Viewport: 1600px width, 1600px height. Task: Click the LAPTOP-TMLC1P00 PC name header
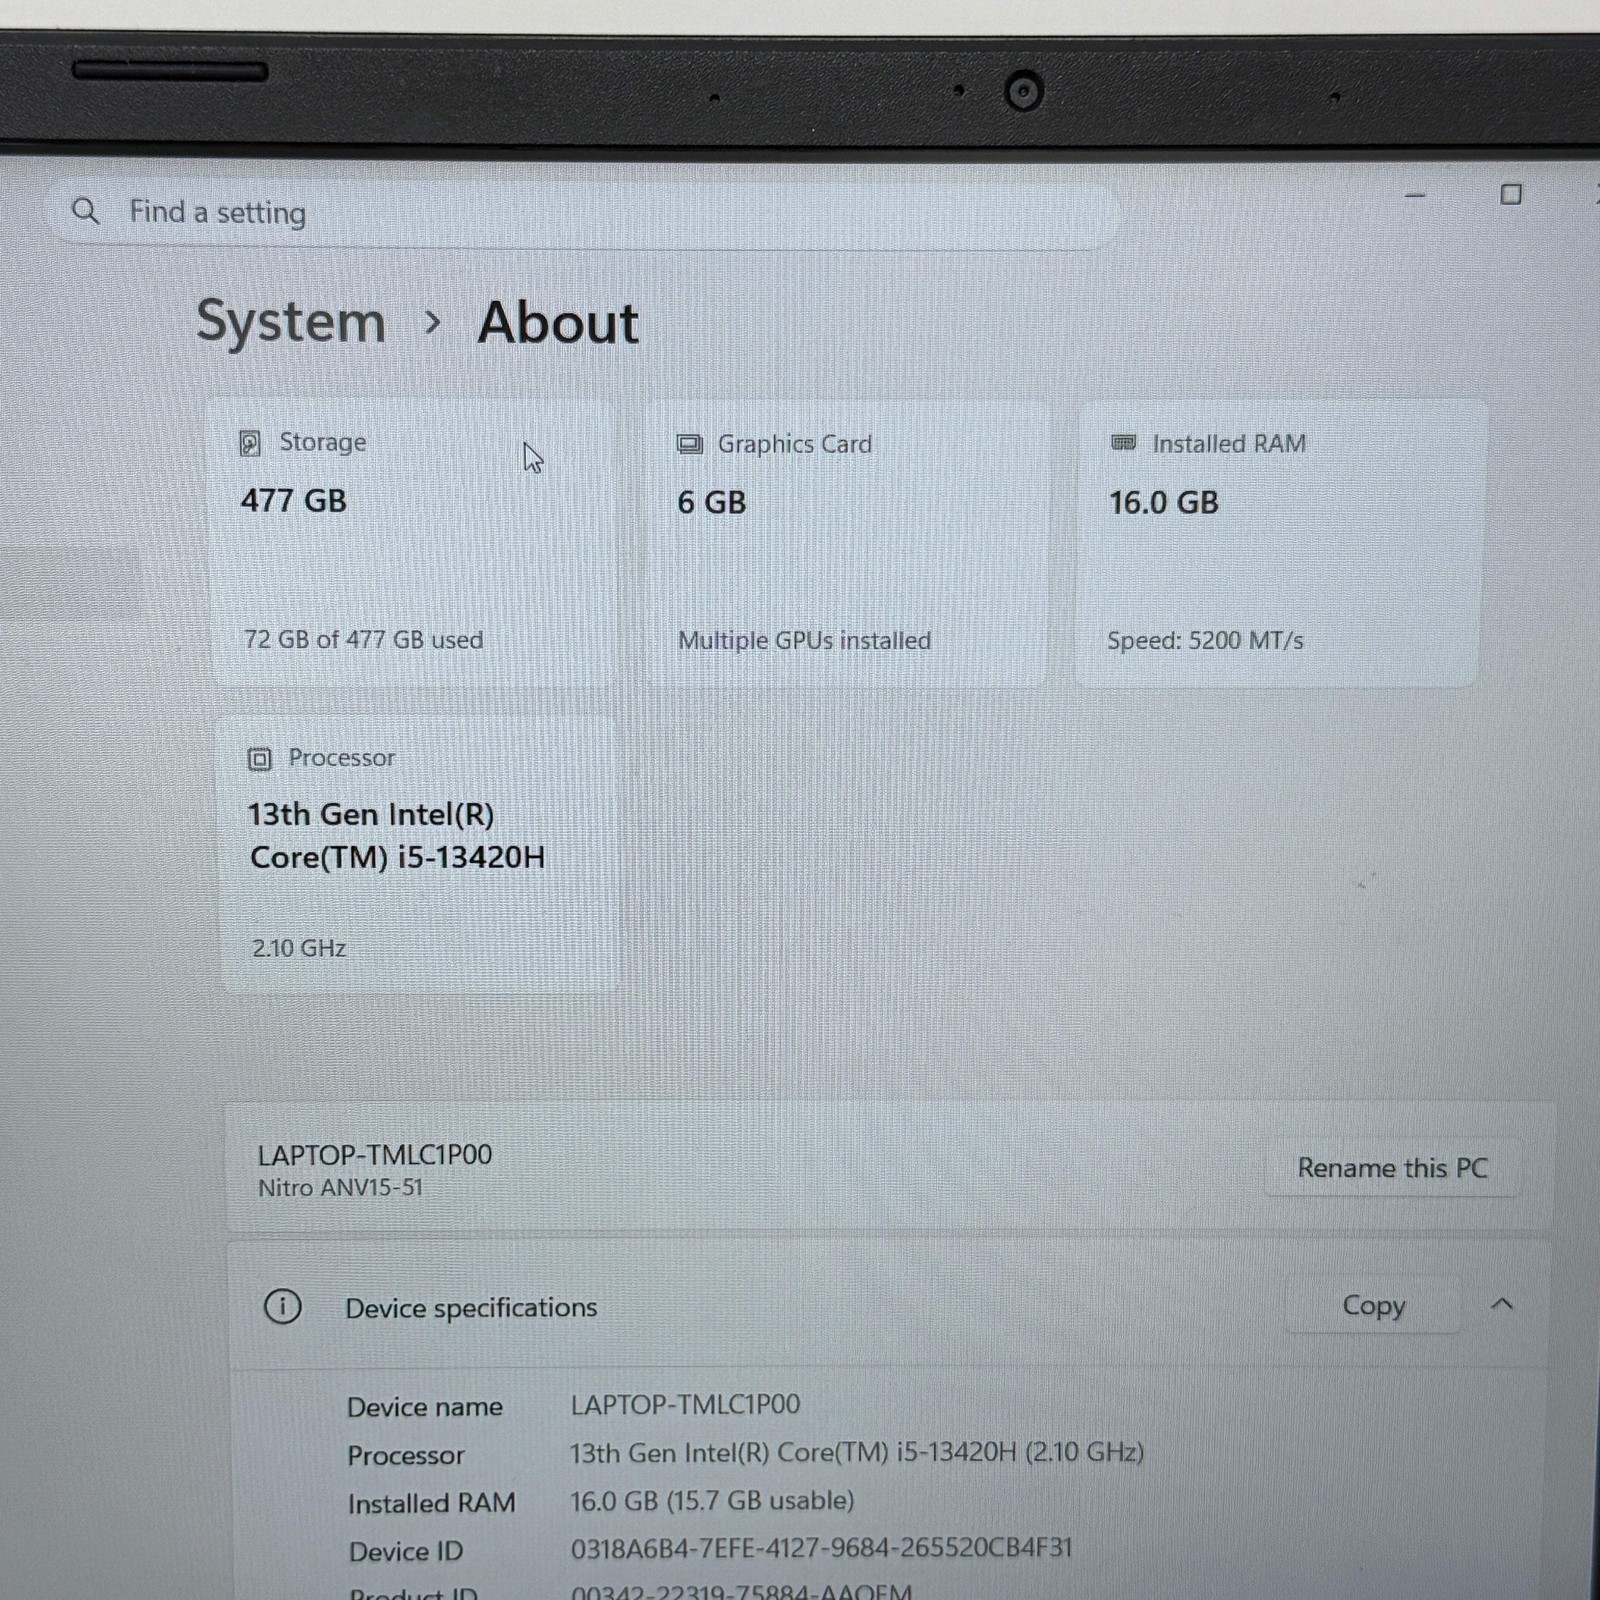375,1155
